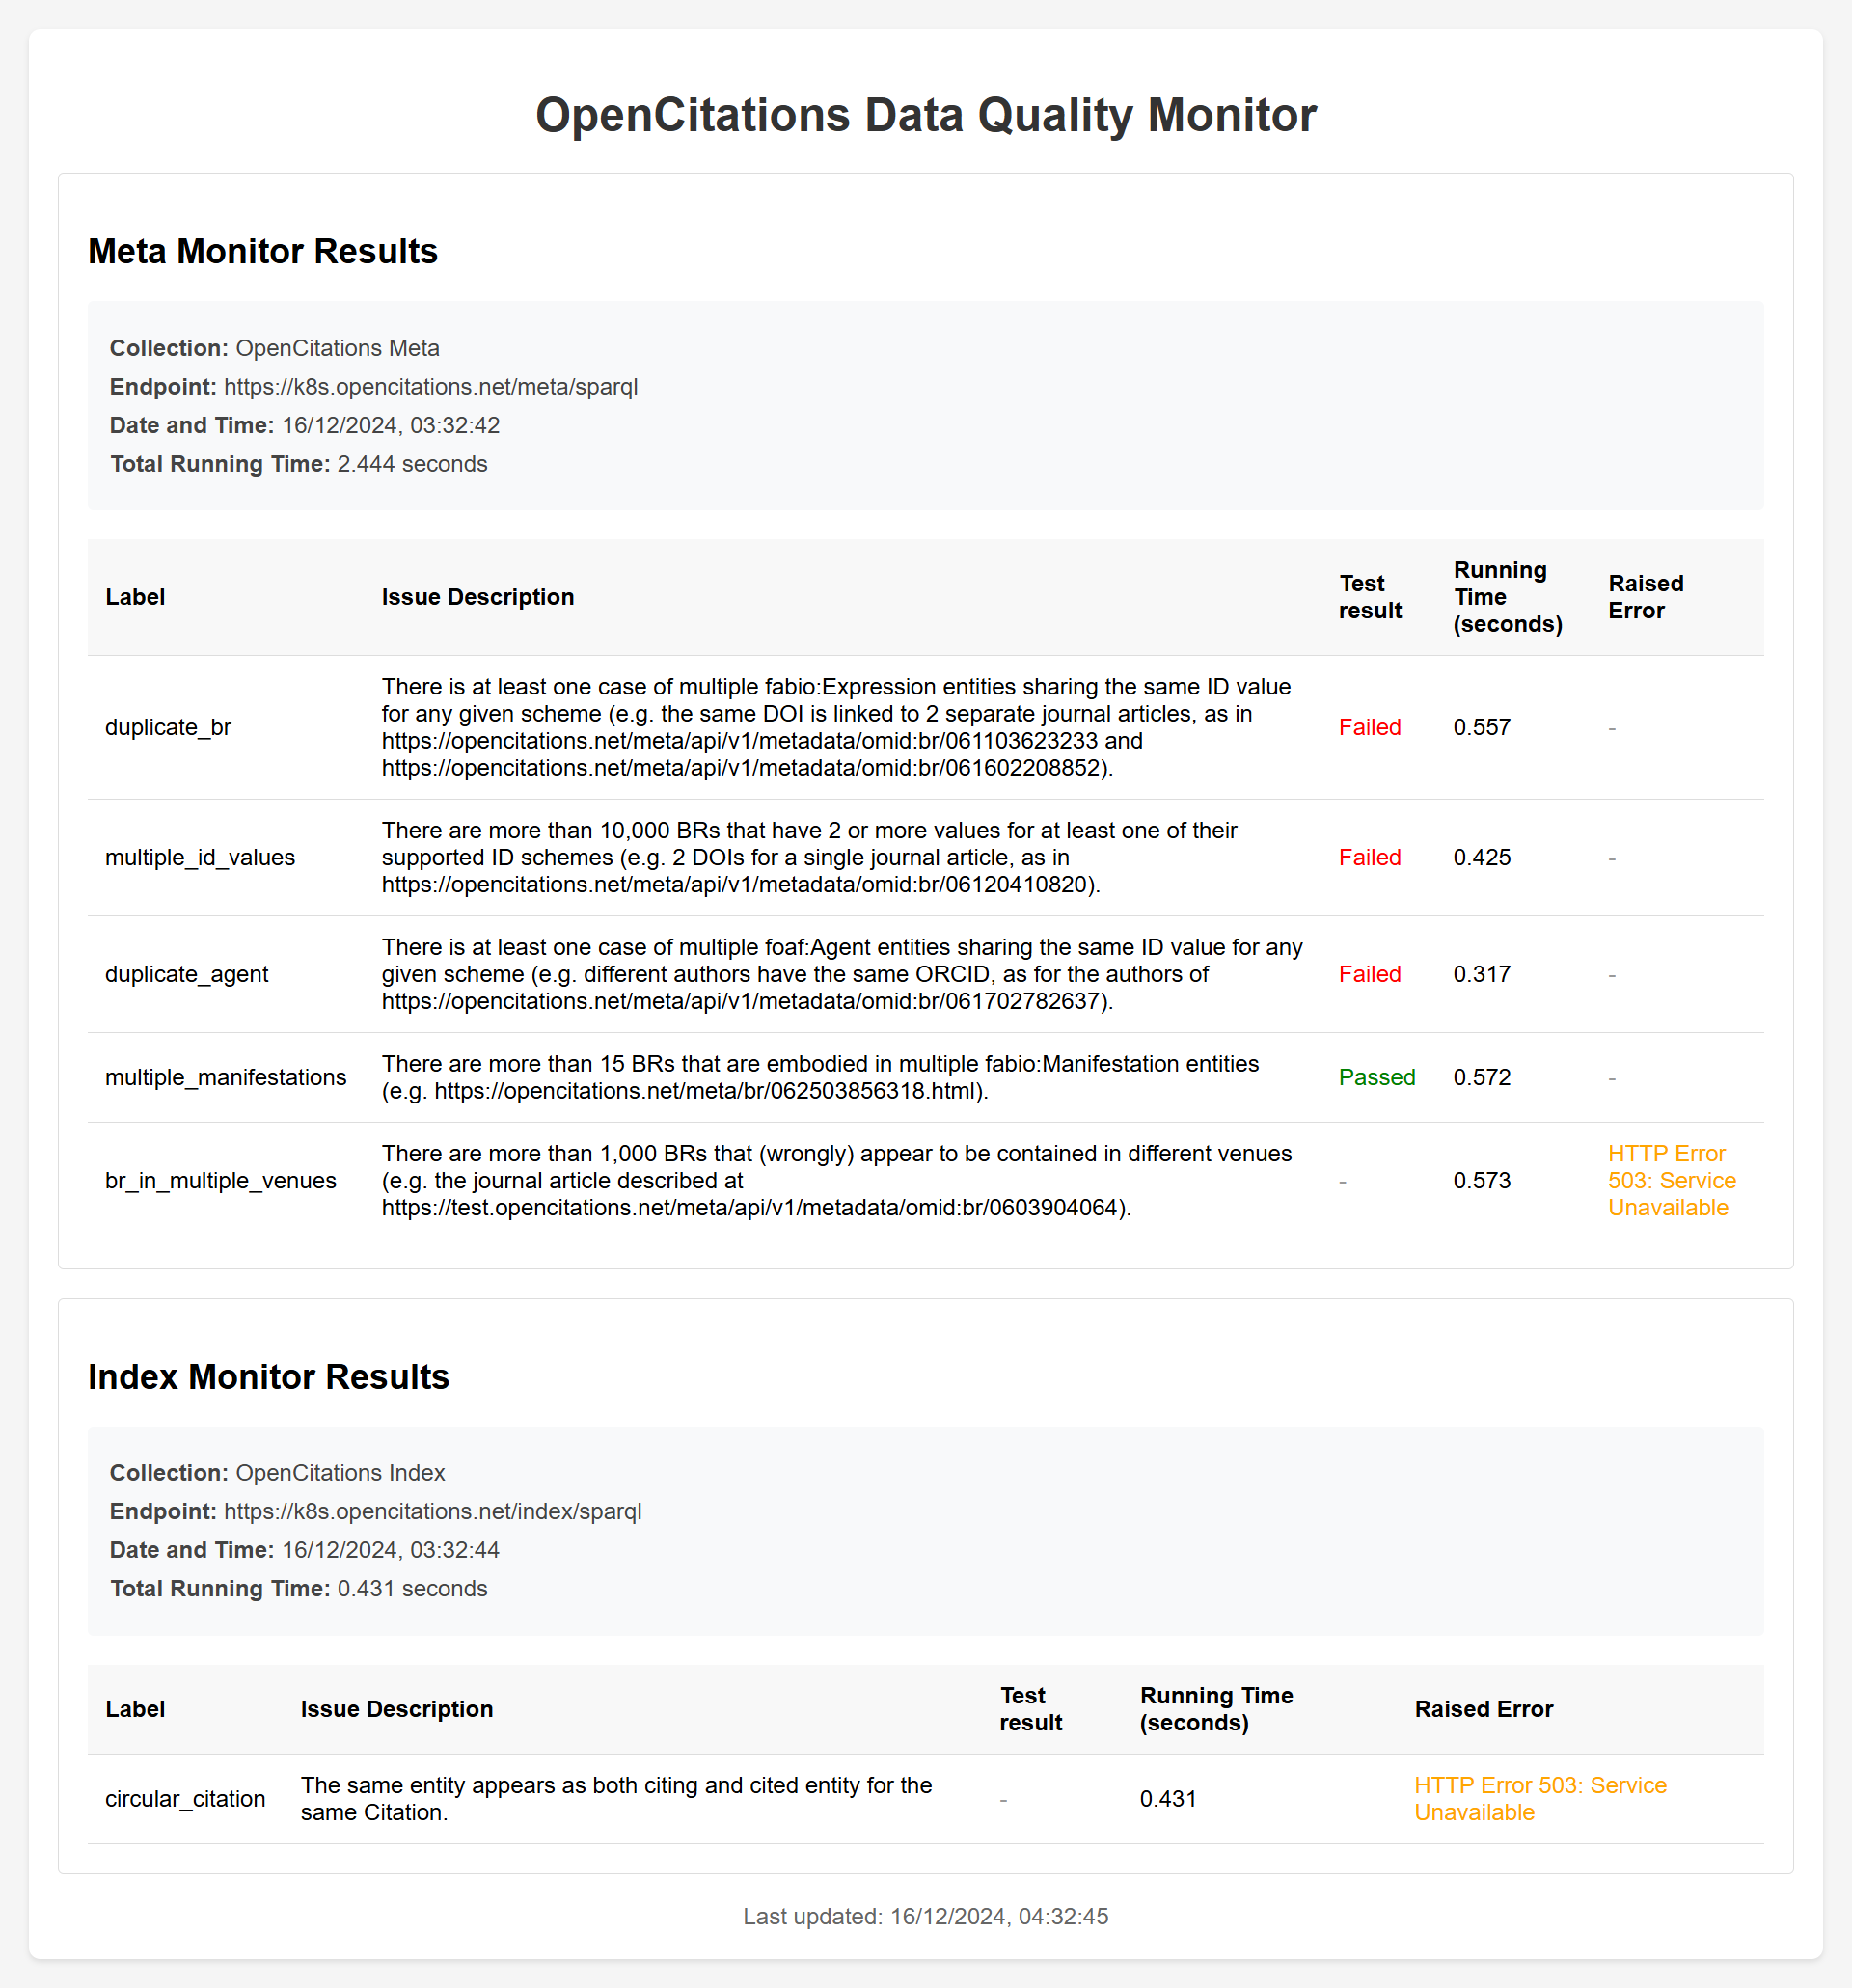
Task: Click the br_in_multiple_venues label cell
Action: point(220,1181)
